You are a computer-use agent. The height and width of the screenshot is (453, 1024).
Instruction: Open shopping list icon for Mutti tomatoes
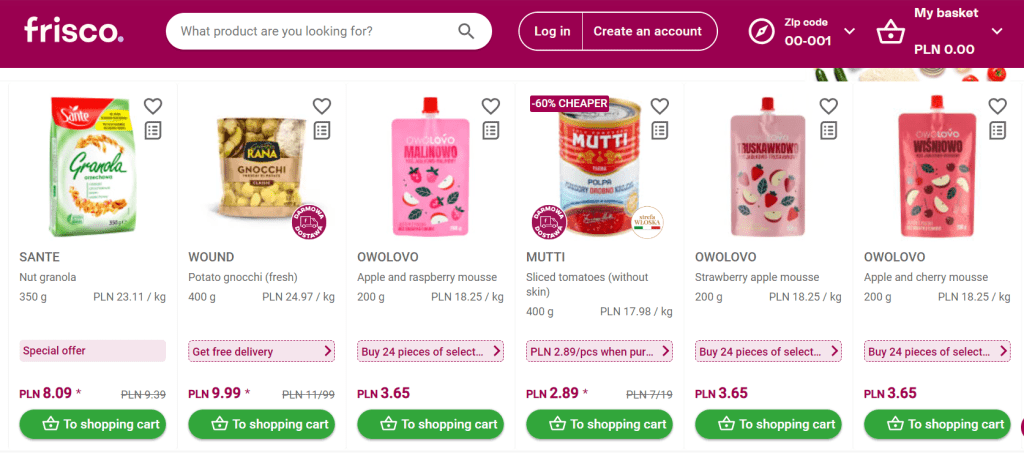660,130
